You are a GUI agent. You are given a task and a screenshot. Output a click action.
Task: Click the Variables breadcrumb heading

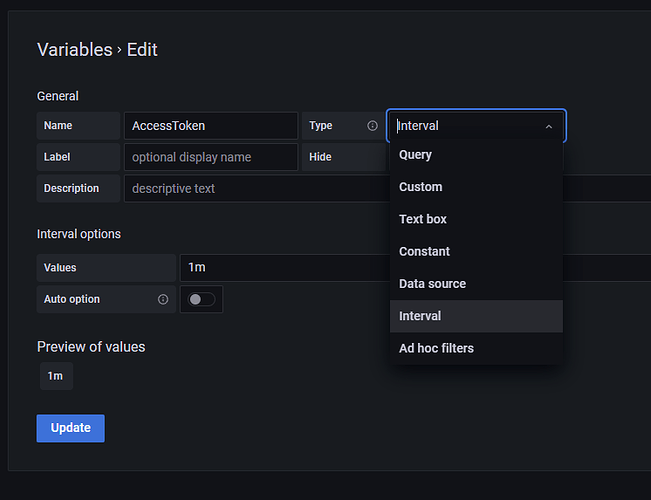[74, 49]
